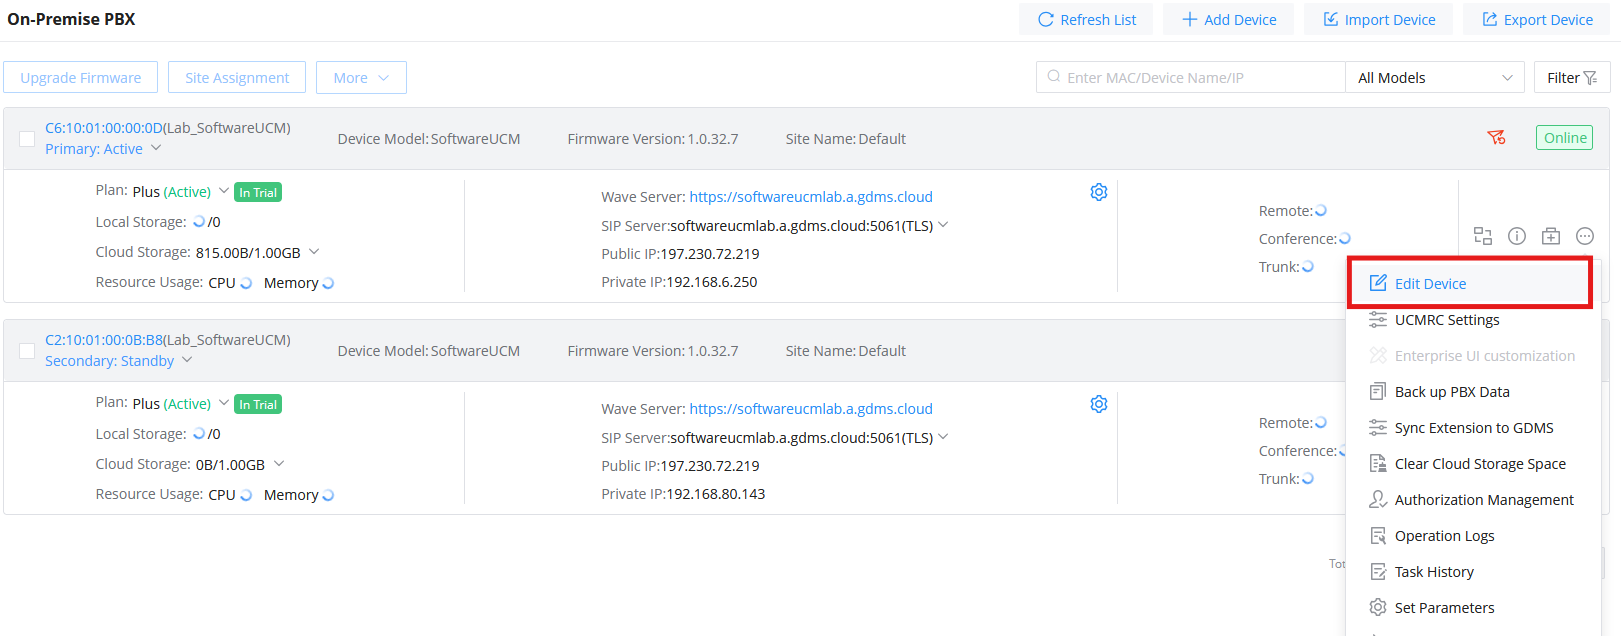The image size is (1621, 636).
Task: Open the first softwareucmlab.a.gdms.cloud Wave Server link
Action: click(x=811, y=197)
